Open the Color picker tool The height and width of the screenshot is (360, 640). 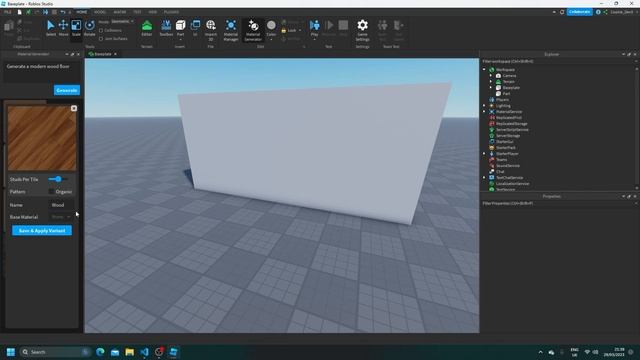coord(271,28)
